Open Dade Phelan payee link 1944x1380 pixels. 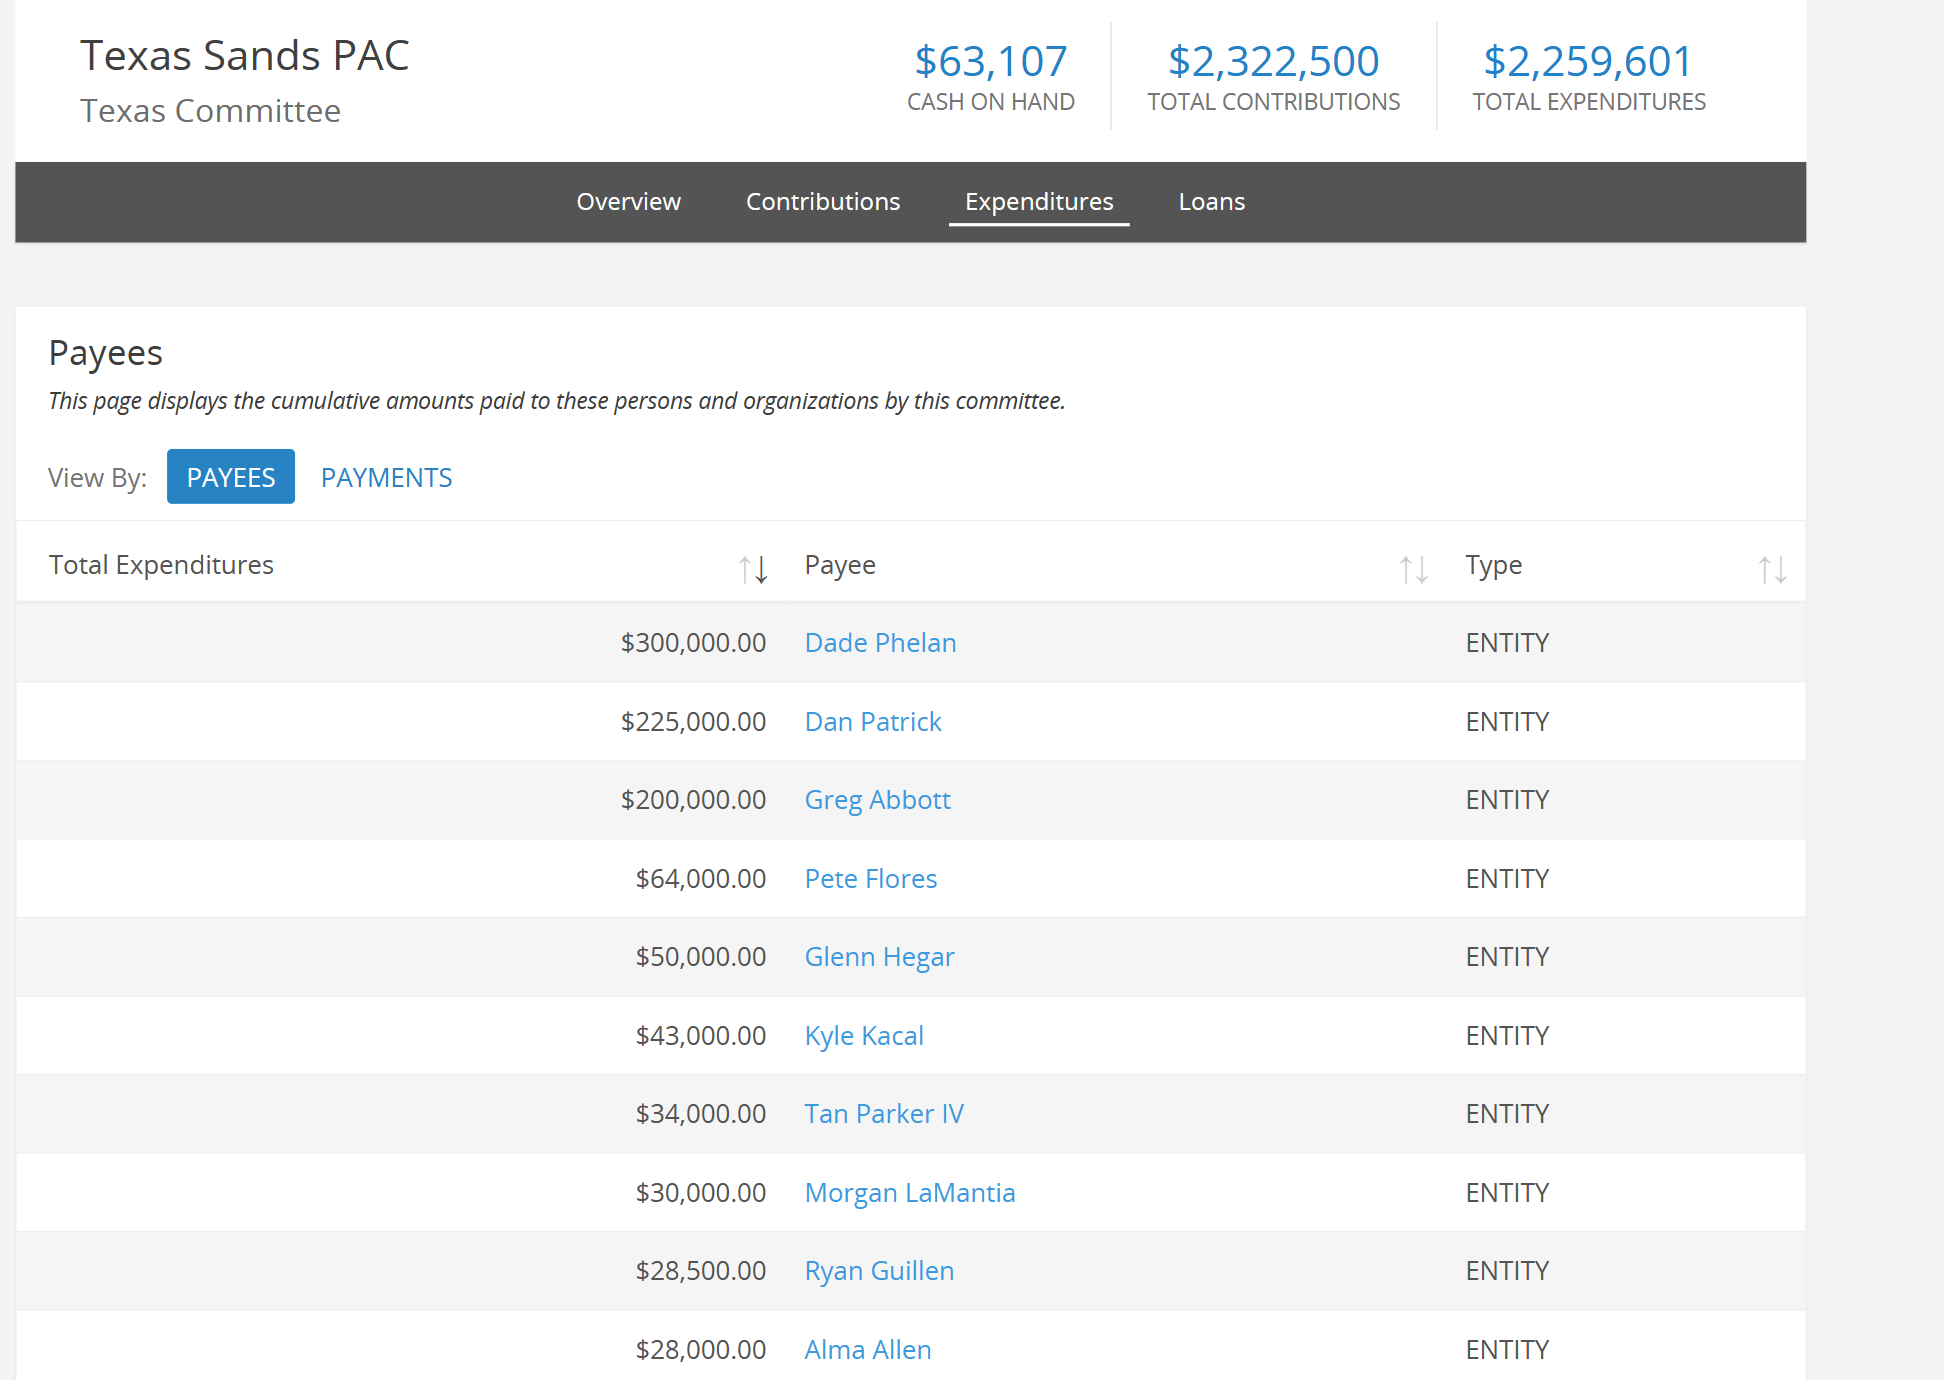[880, 642]
